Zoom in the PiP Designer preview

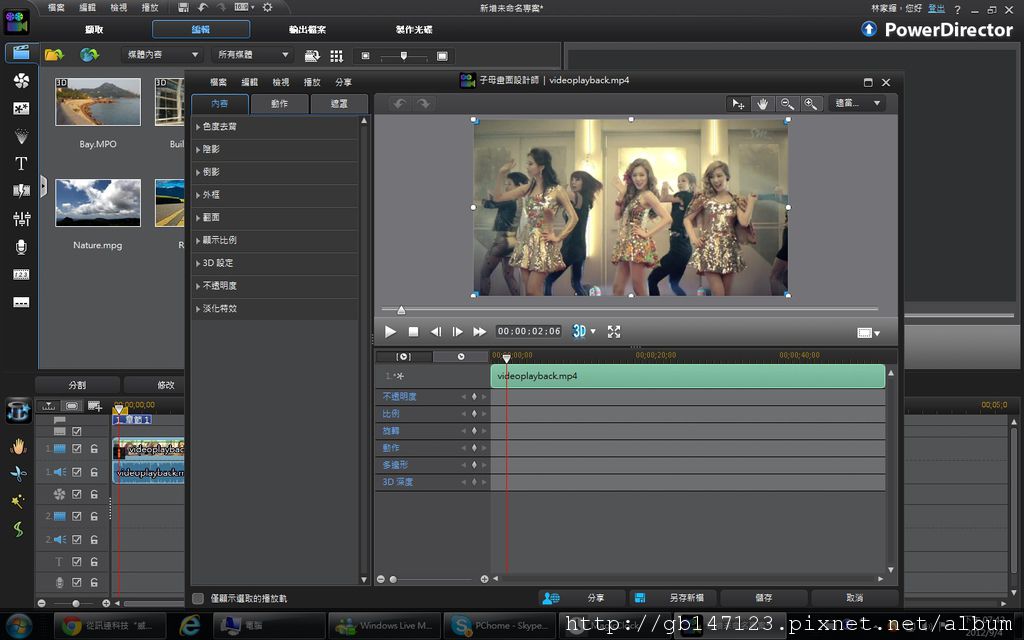[810, 103]
